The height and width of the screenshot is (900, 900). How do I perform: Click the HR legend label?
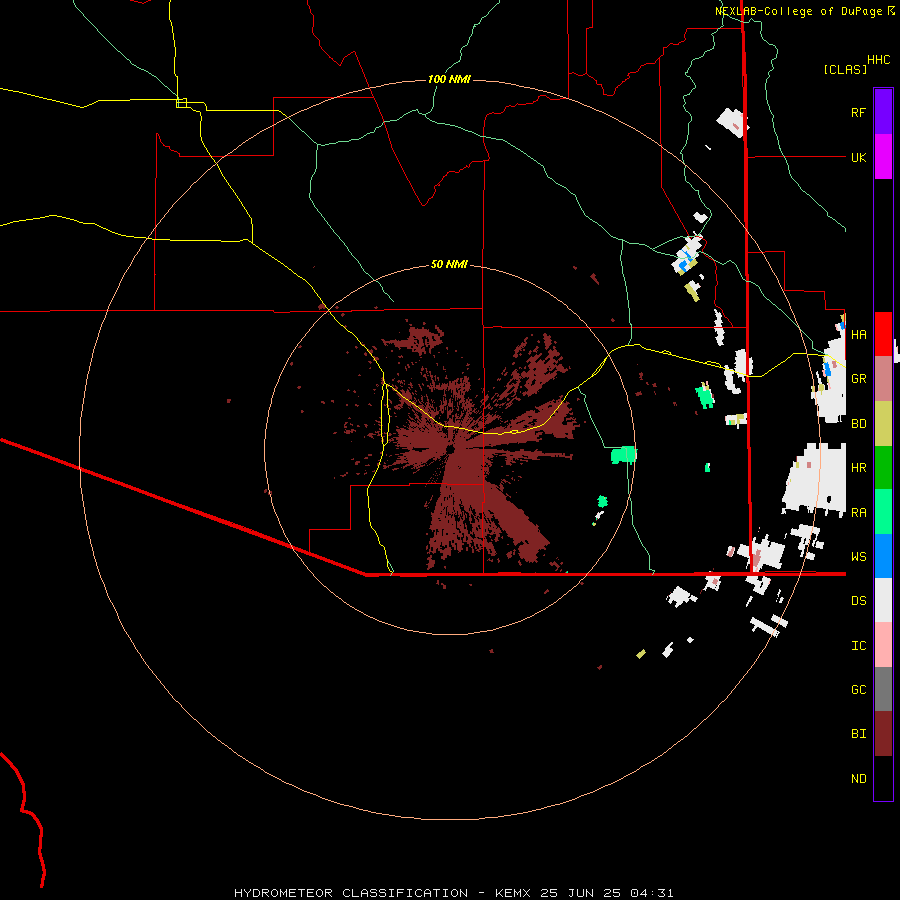[858, 468]
